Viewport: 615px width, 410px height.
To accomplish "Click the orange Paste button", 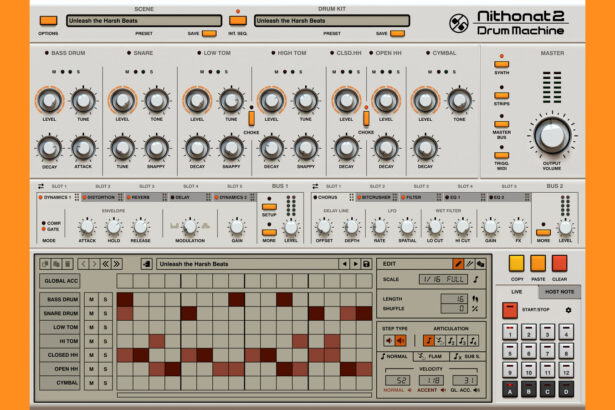I will (538, 266).
